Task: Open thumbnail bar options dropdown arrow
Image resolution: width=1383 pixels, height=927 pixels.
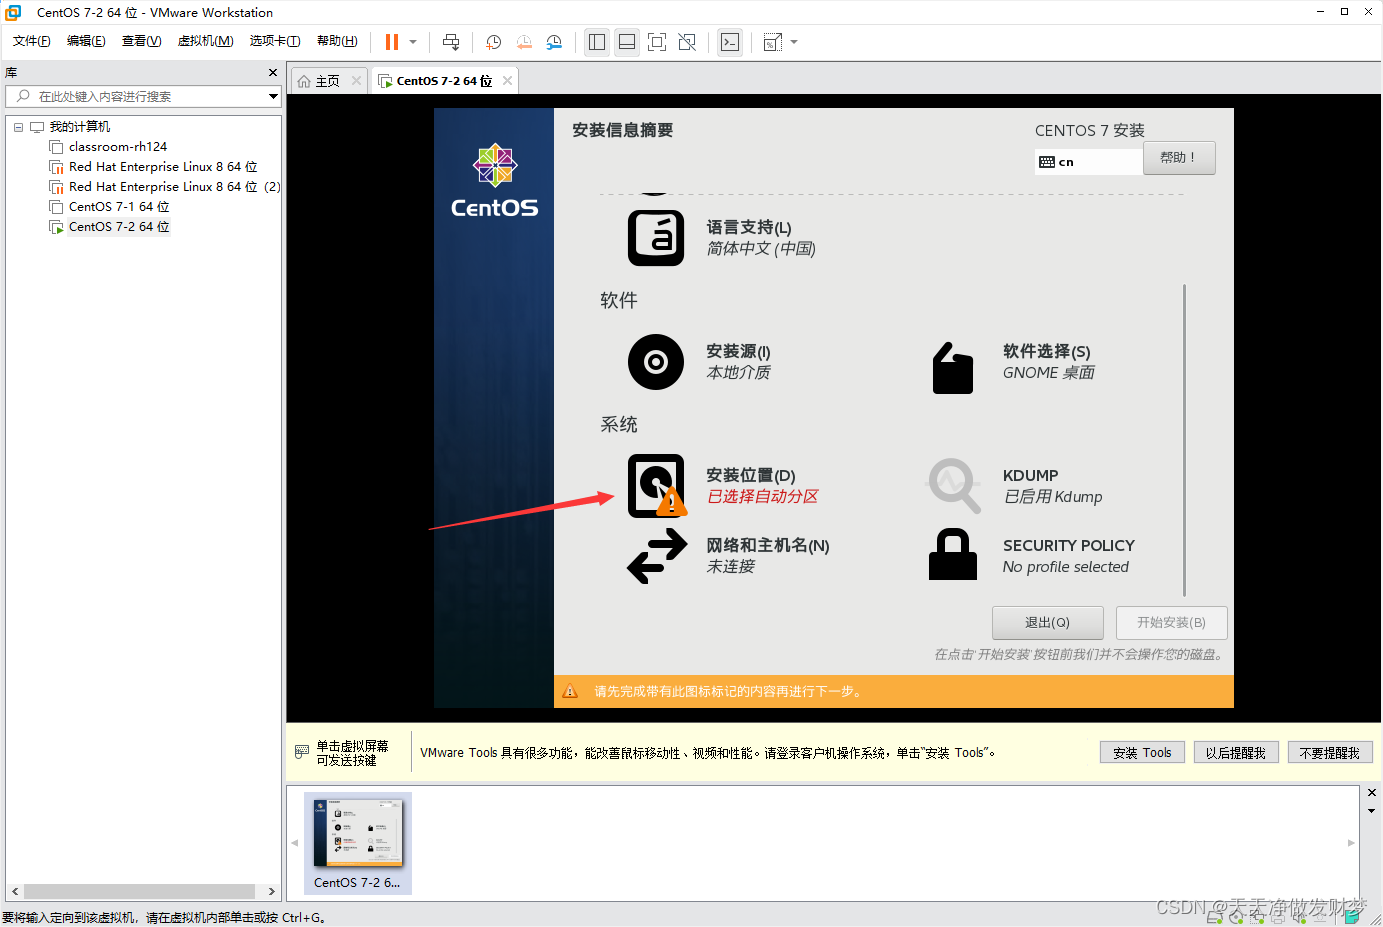Action: click(x=1371, y=811)
